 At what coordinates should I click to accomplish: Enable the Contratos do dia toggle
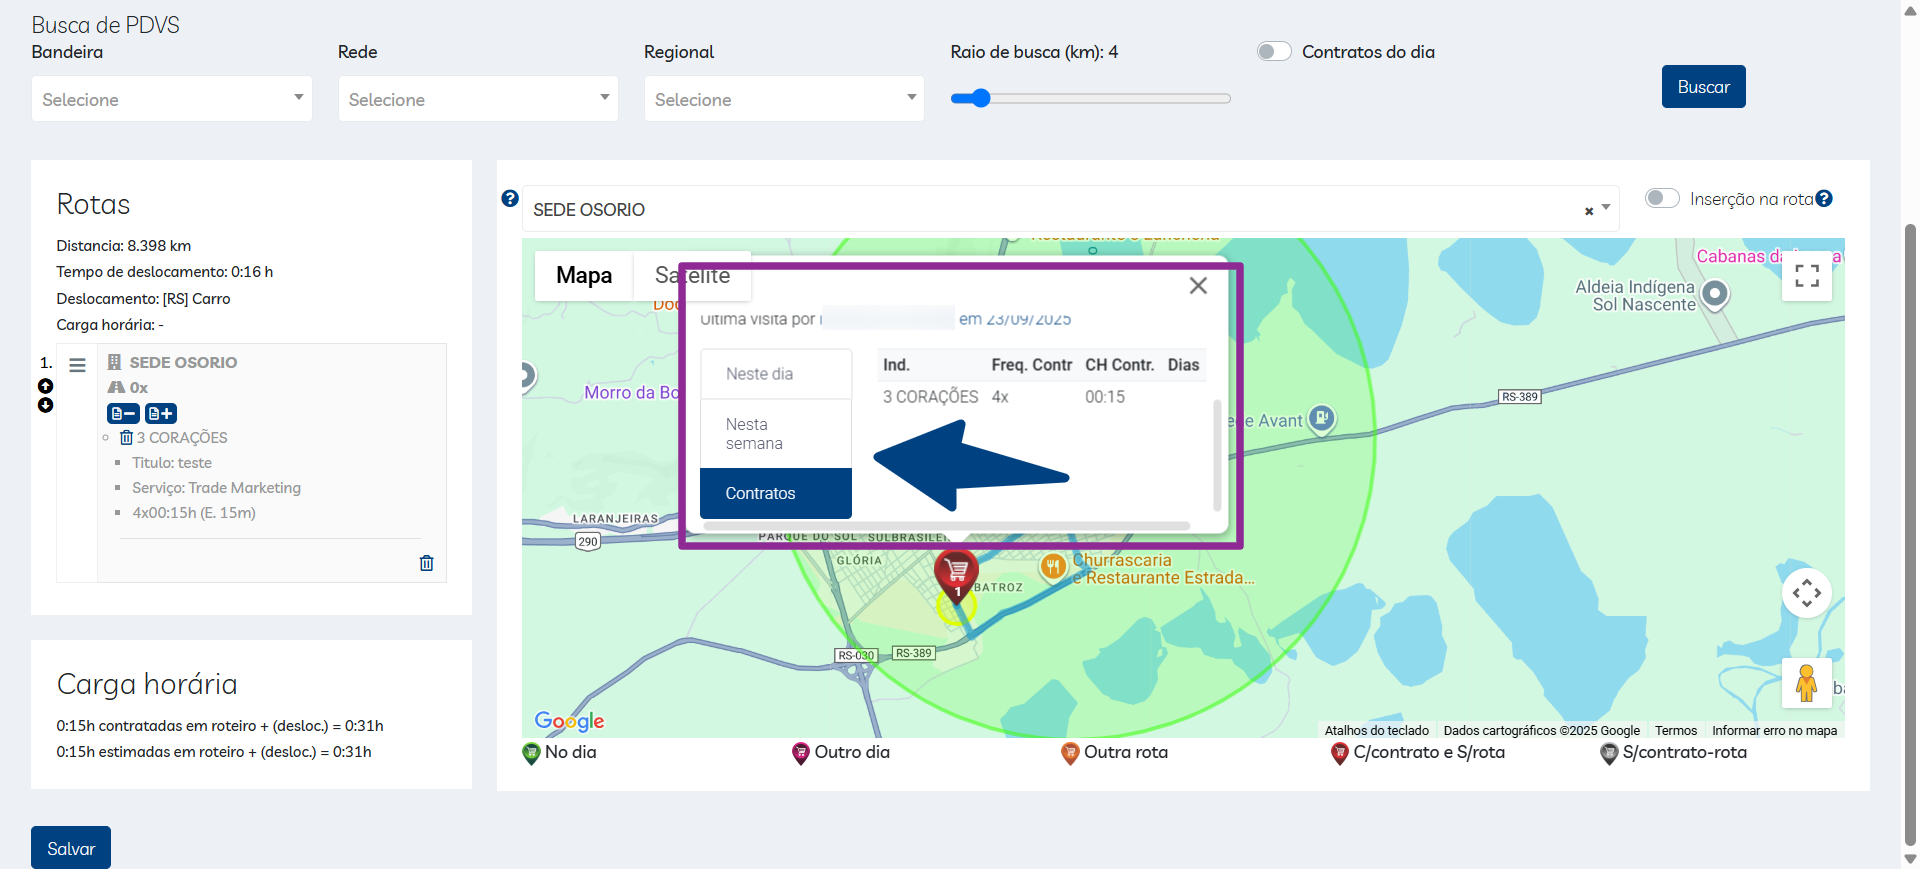click(1274, 52)
